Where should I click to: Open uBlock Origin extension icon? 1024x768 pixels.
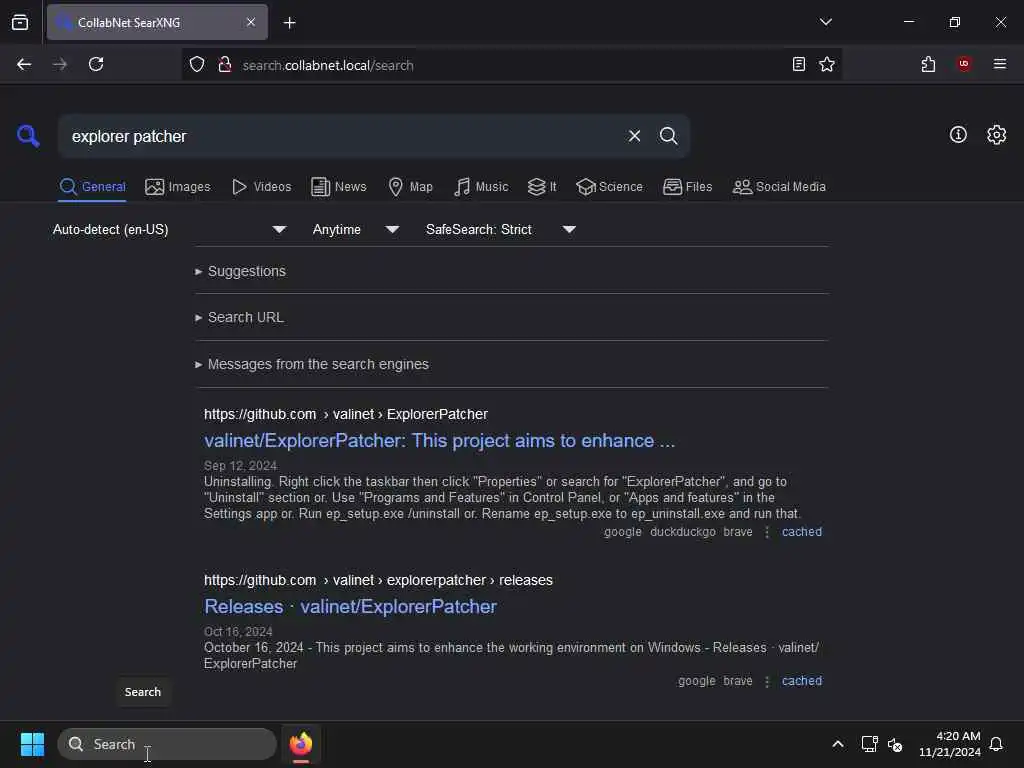pos(964,64)
